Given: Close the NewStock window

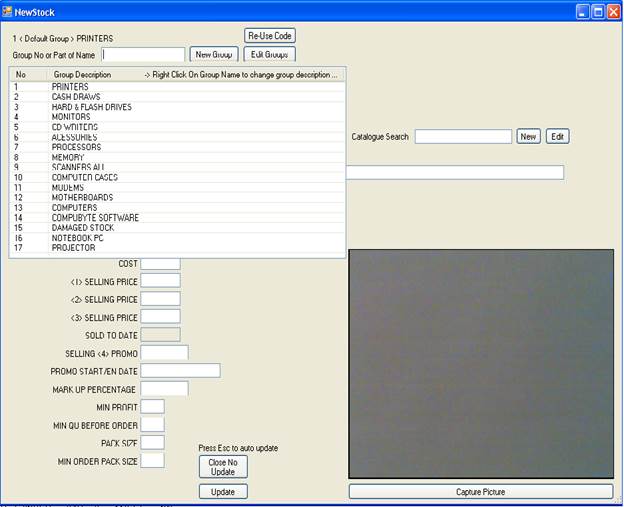Looking at the screenshot, I should (x=614, y=12).
